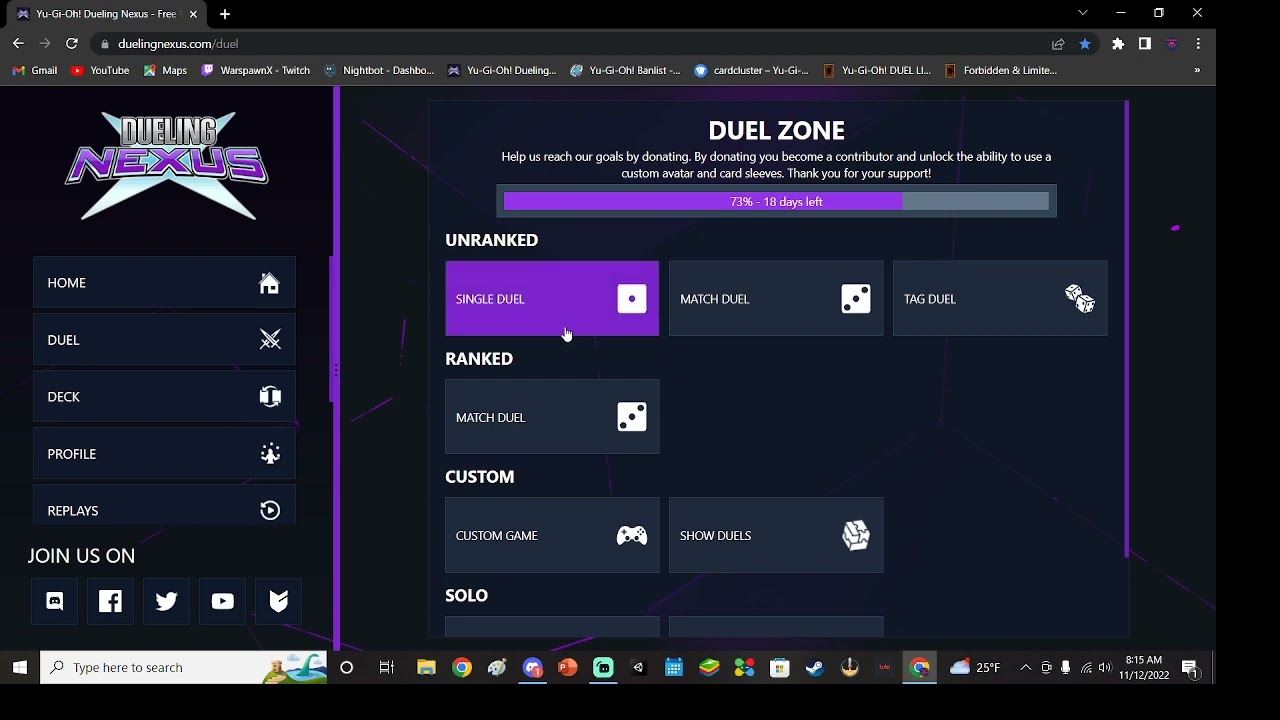This screenshot has height=720, width=1280.
Task: Show hidden system tray icons
Action: [1026, 668]
